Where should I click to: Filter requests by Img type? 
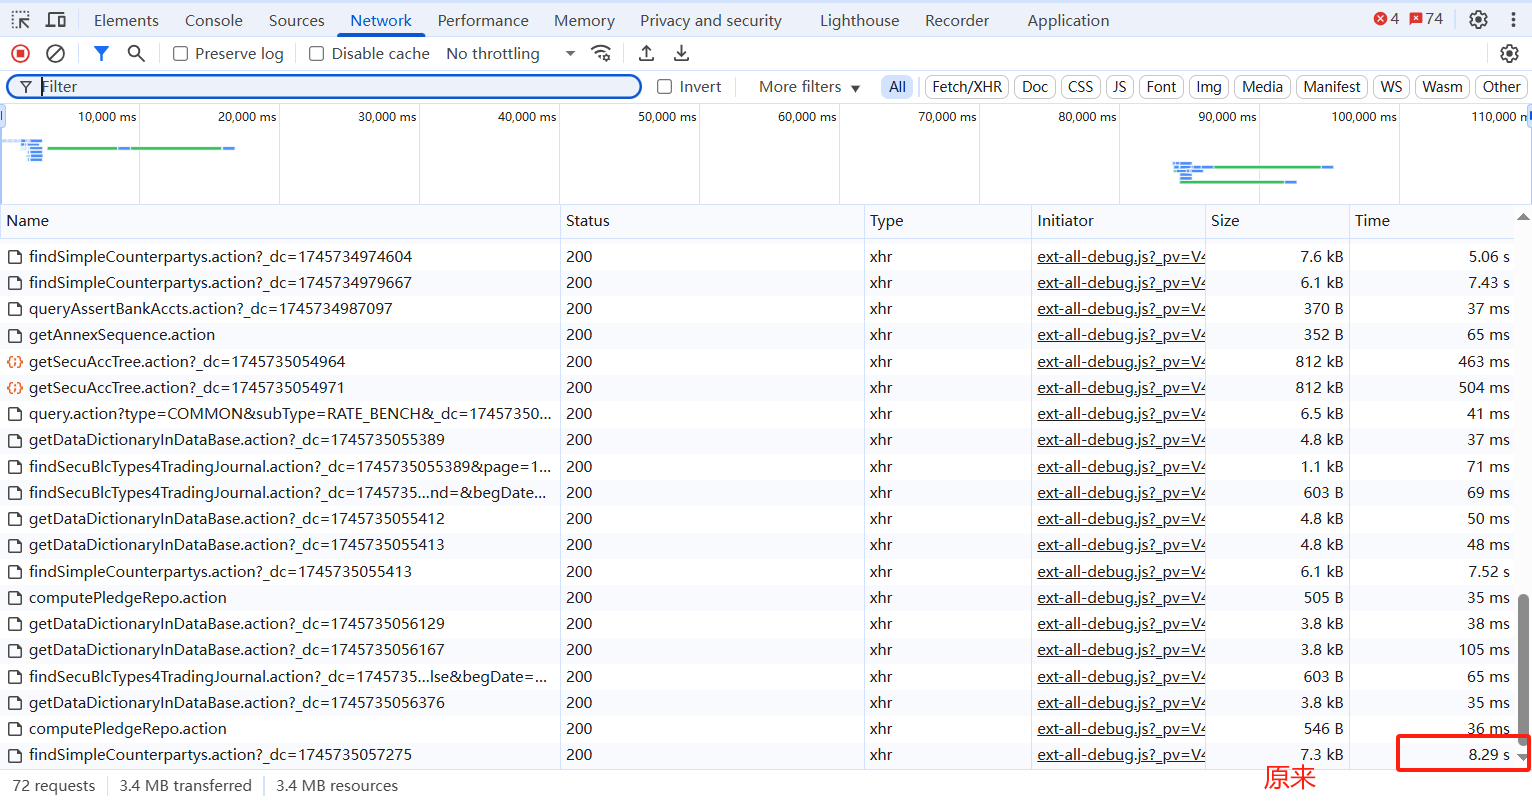point(1209,87)
